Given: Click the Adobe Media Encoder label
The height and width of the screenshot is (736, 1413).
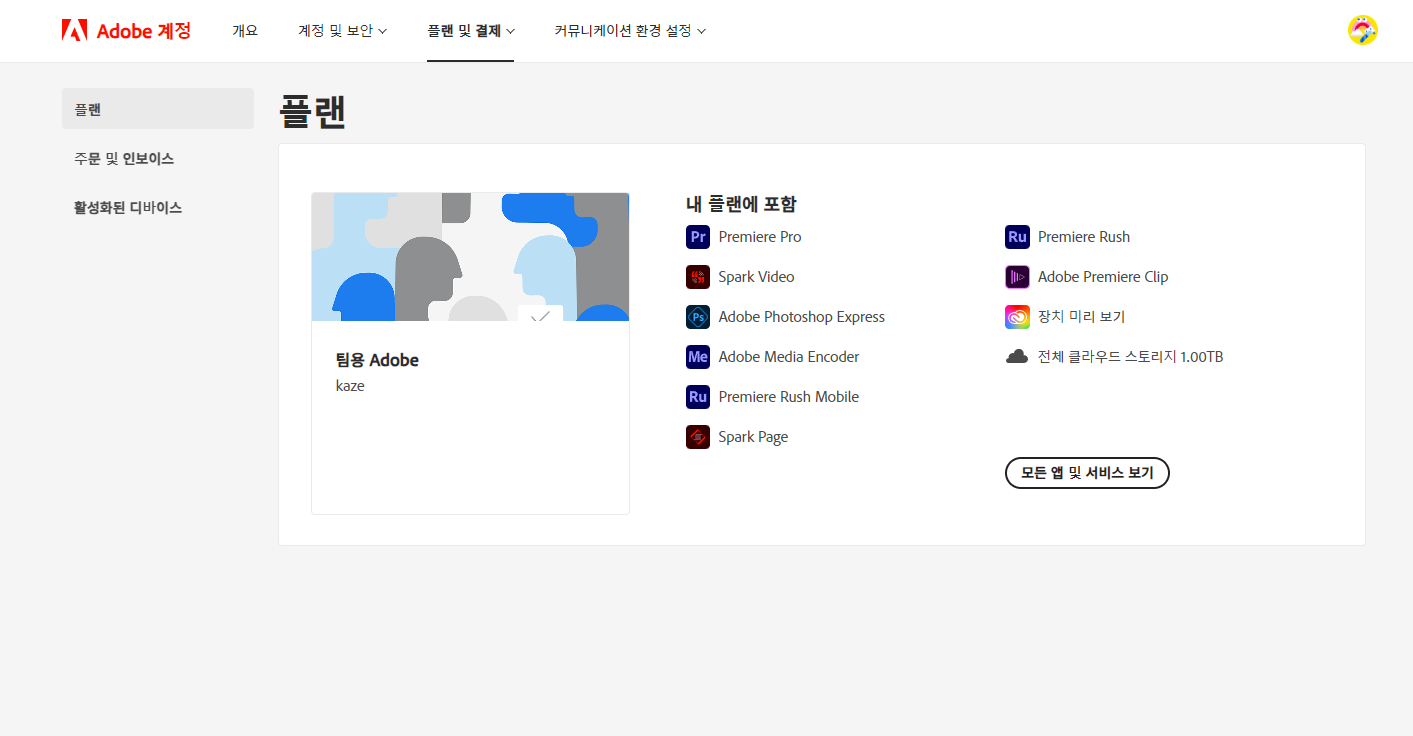Looking at the screenshot, I should 789,357.
